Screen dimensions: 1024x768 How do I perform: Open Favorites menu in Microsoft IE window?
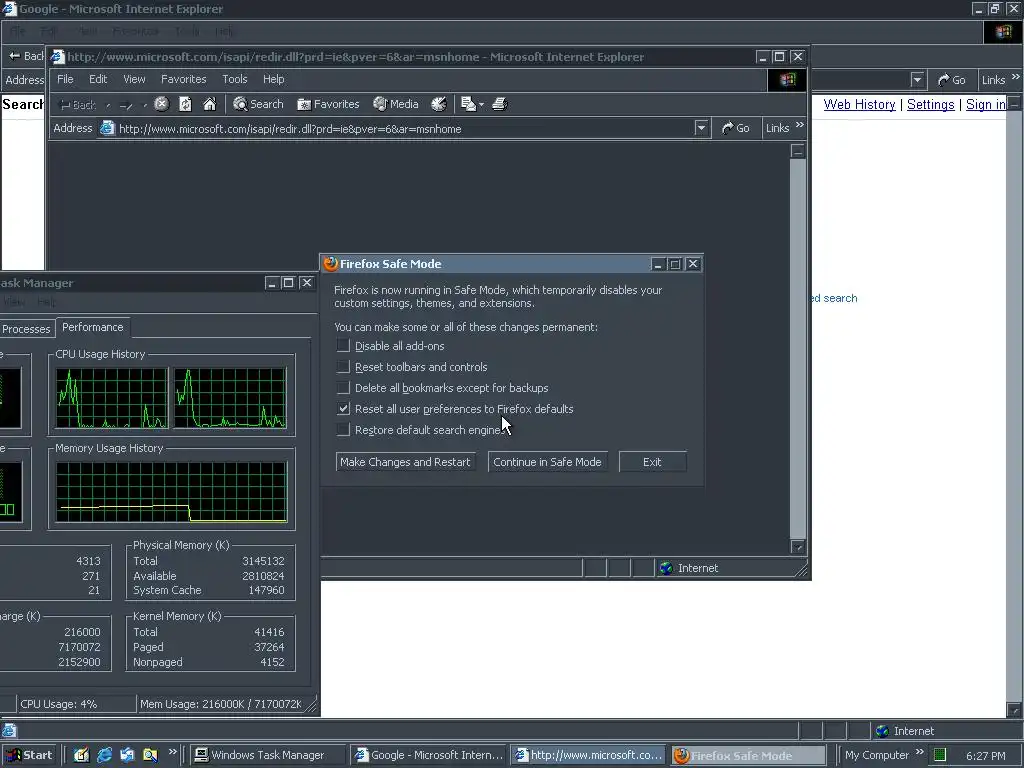184,79
